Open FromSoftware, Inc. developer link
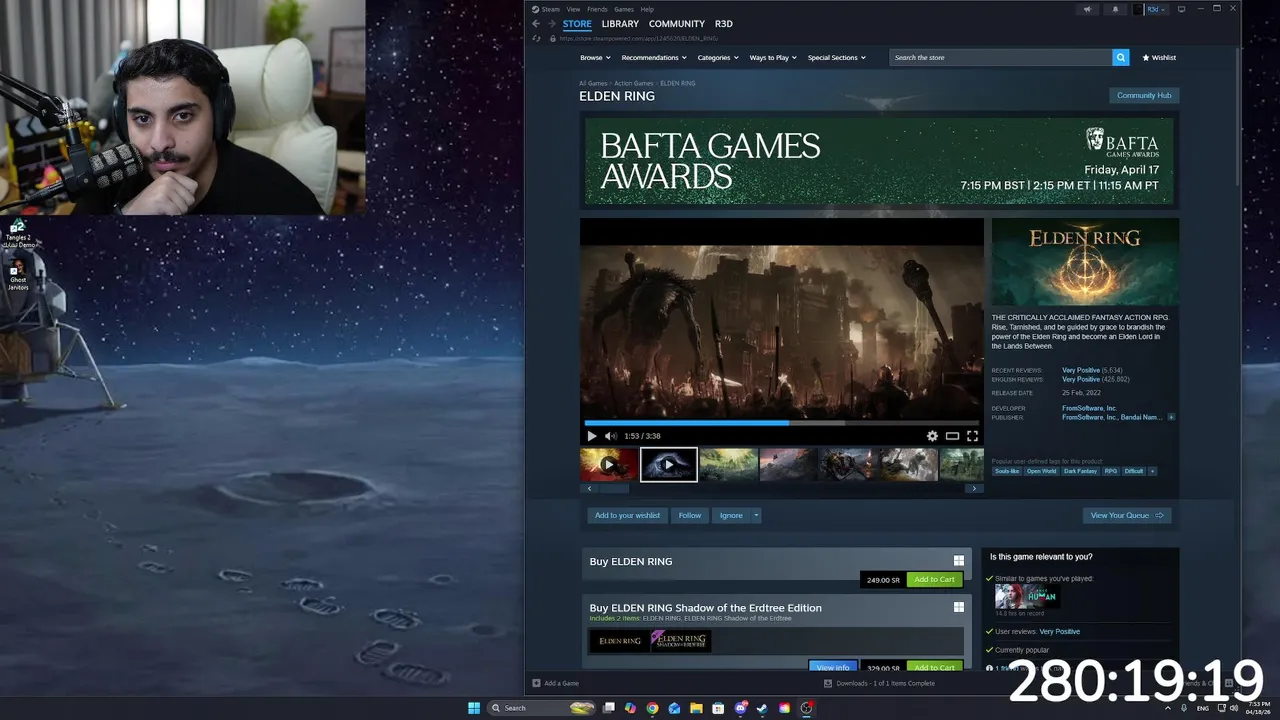Screen dimensions: 1280x720 (x=1089, y=408)
